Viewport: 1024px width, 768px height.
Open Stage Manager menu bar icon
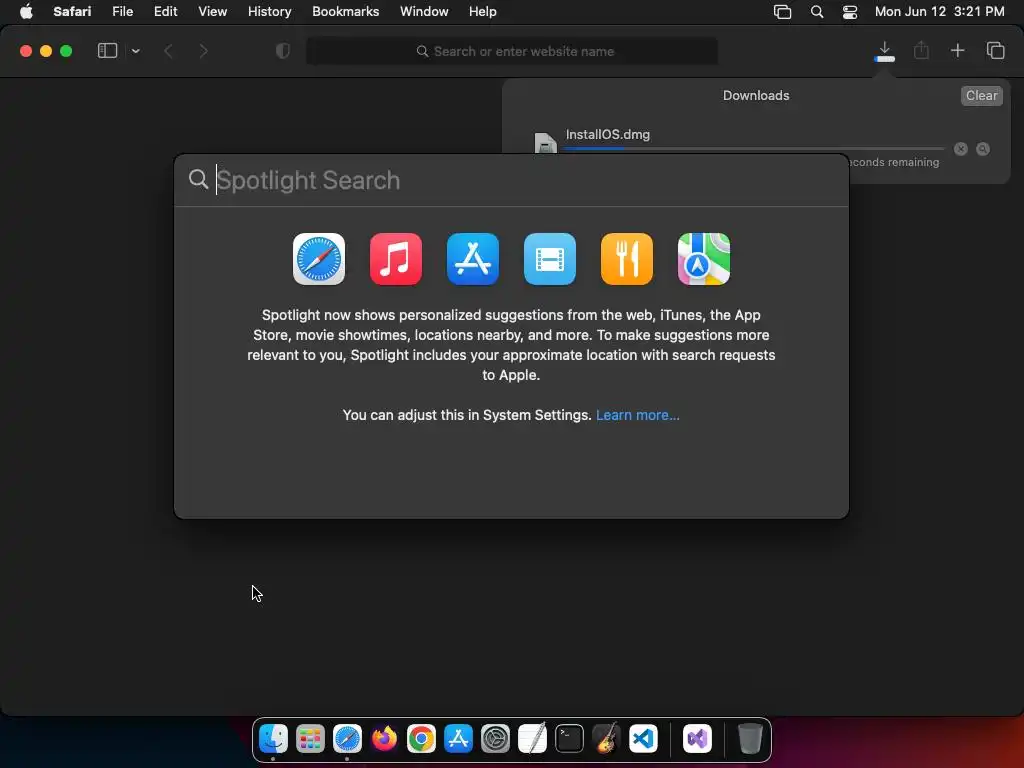tap(782, 12)
